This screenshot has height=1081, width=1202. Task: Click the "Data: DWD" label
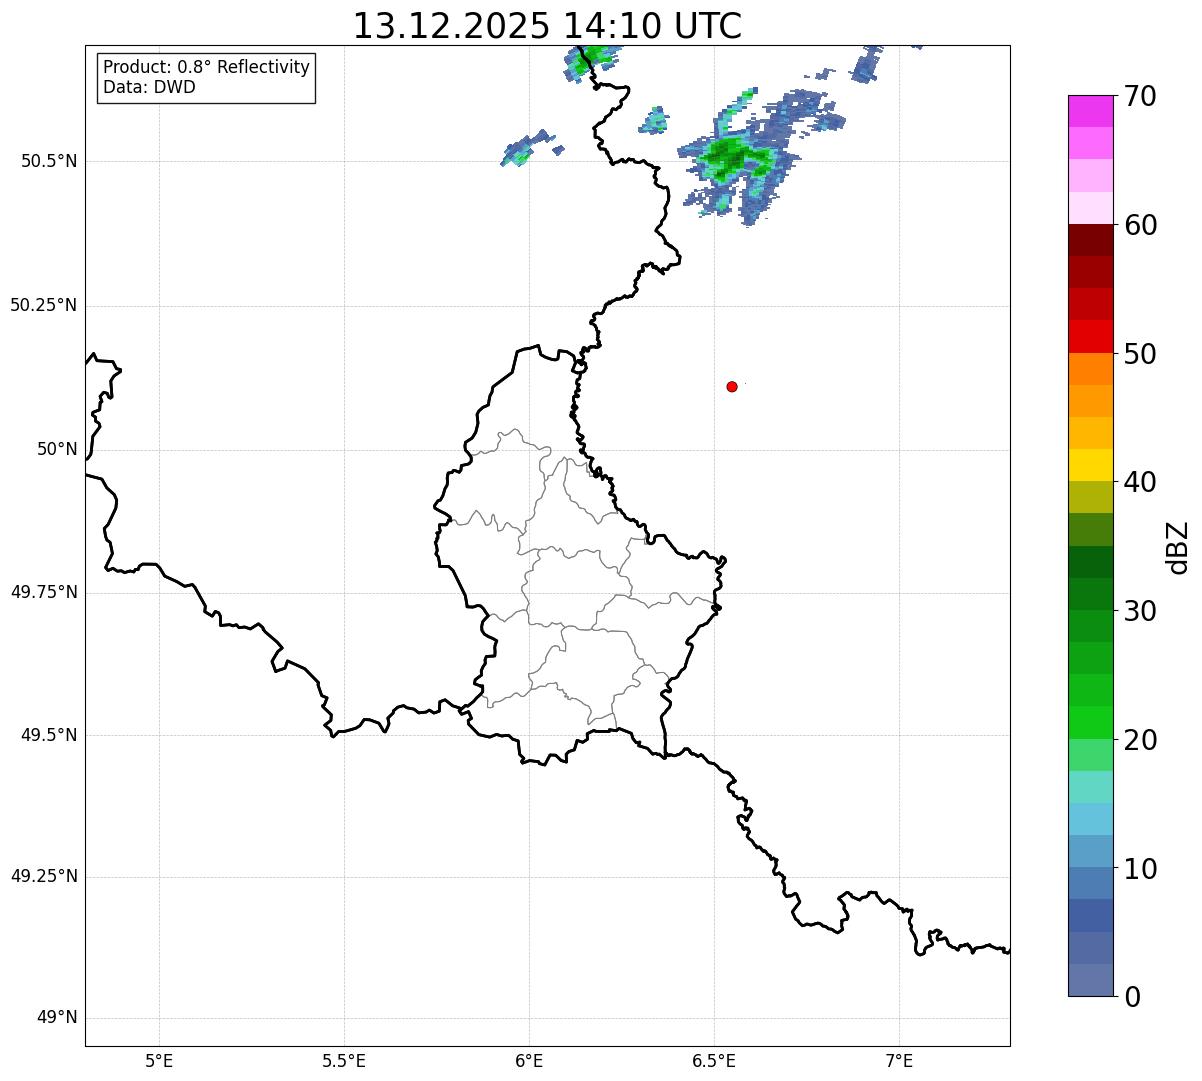[x=149, y=87]
